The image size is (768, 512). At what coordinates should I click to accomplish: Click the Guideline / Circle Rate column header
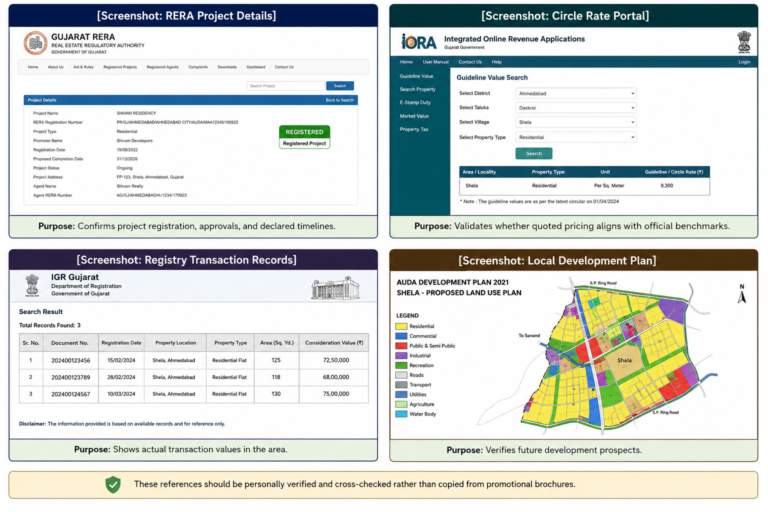tap(674, 172)
